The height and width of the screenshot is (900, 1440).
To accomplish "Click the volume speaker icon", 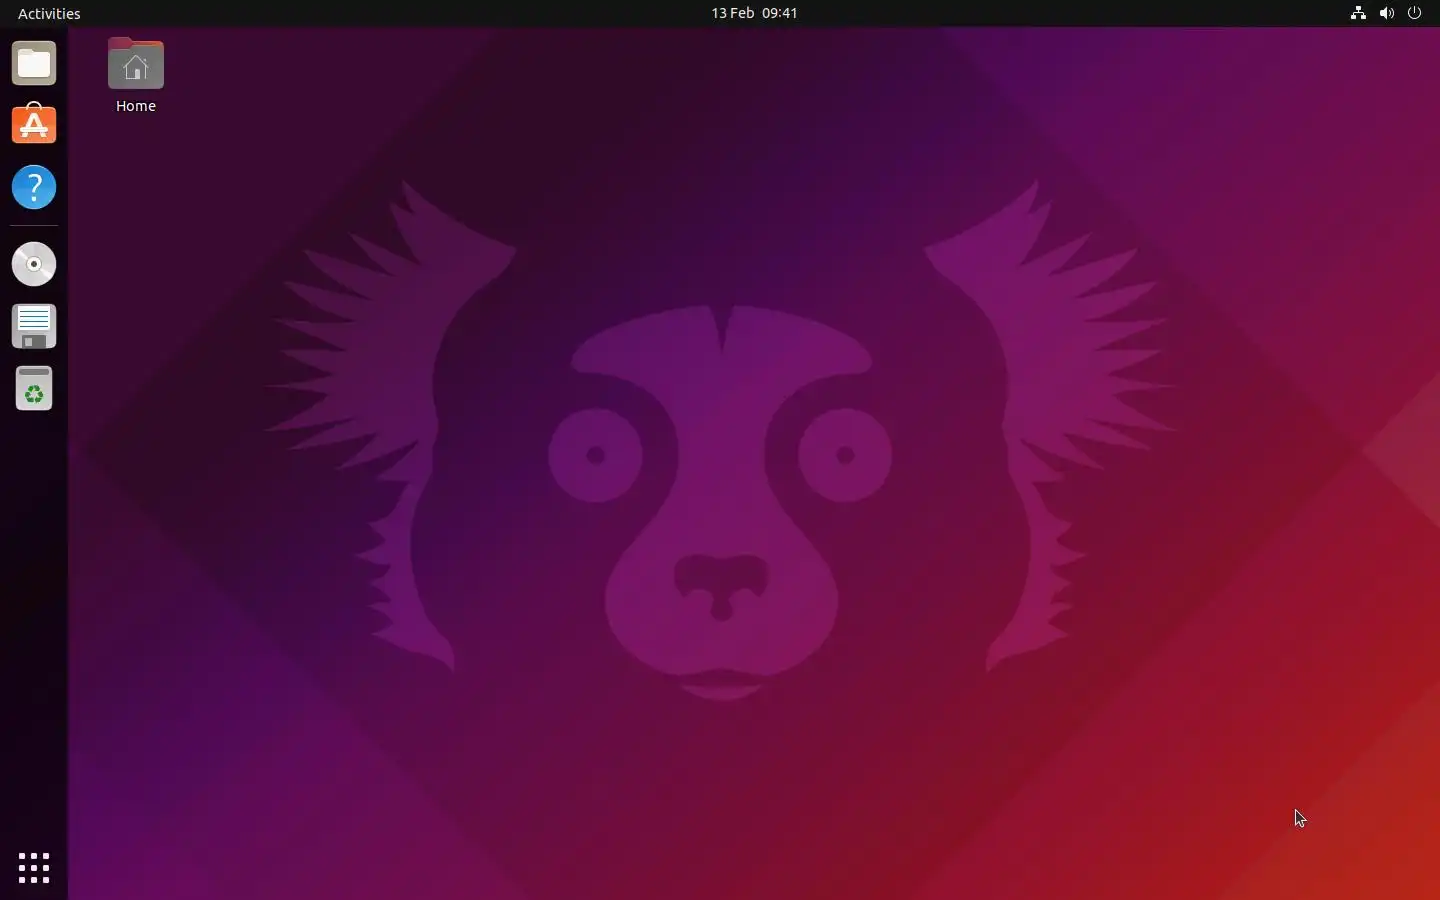I will (x=1388, y=13).
